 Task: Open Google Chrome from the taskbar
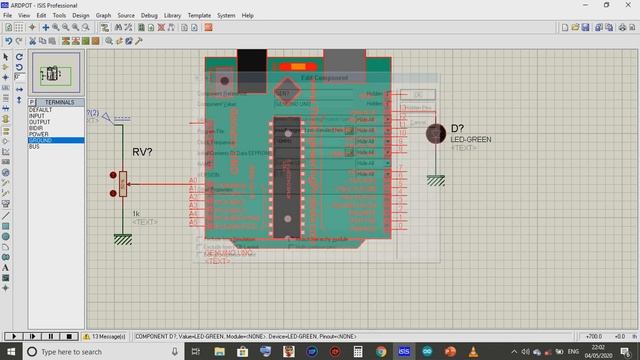(x=381, y=351)
